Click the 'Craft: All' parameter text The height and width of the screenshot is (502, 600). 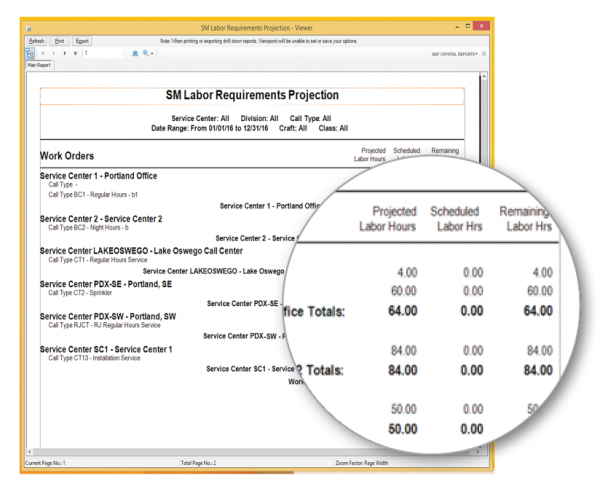[293, 128]
